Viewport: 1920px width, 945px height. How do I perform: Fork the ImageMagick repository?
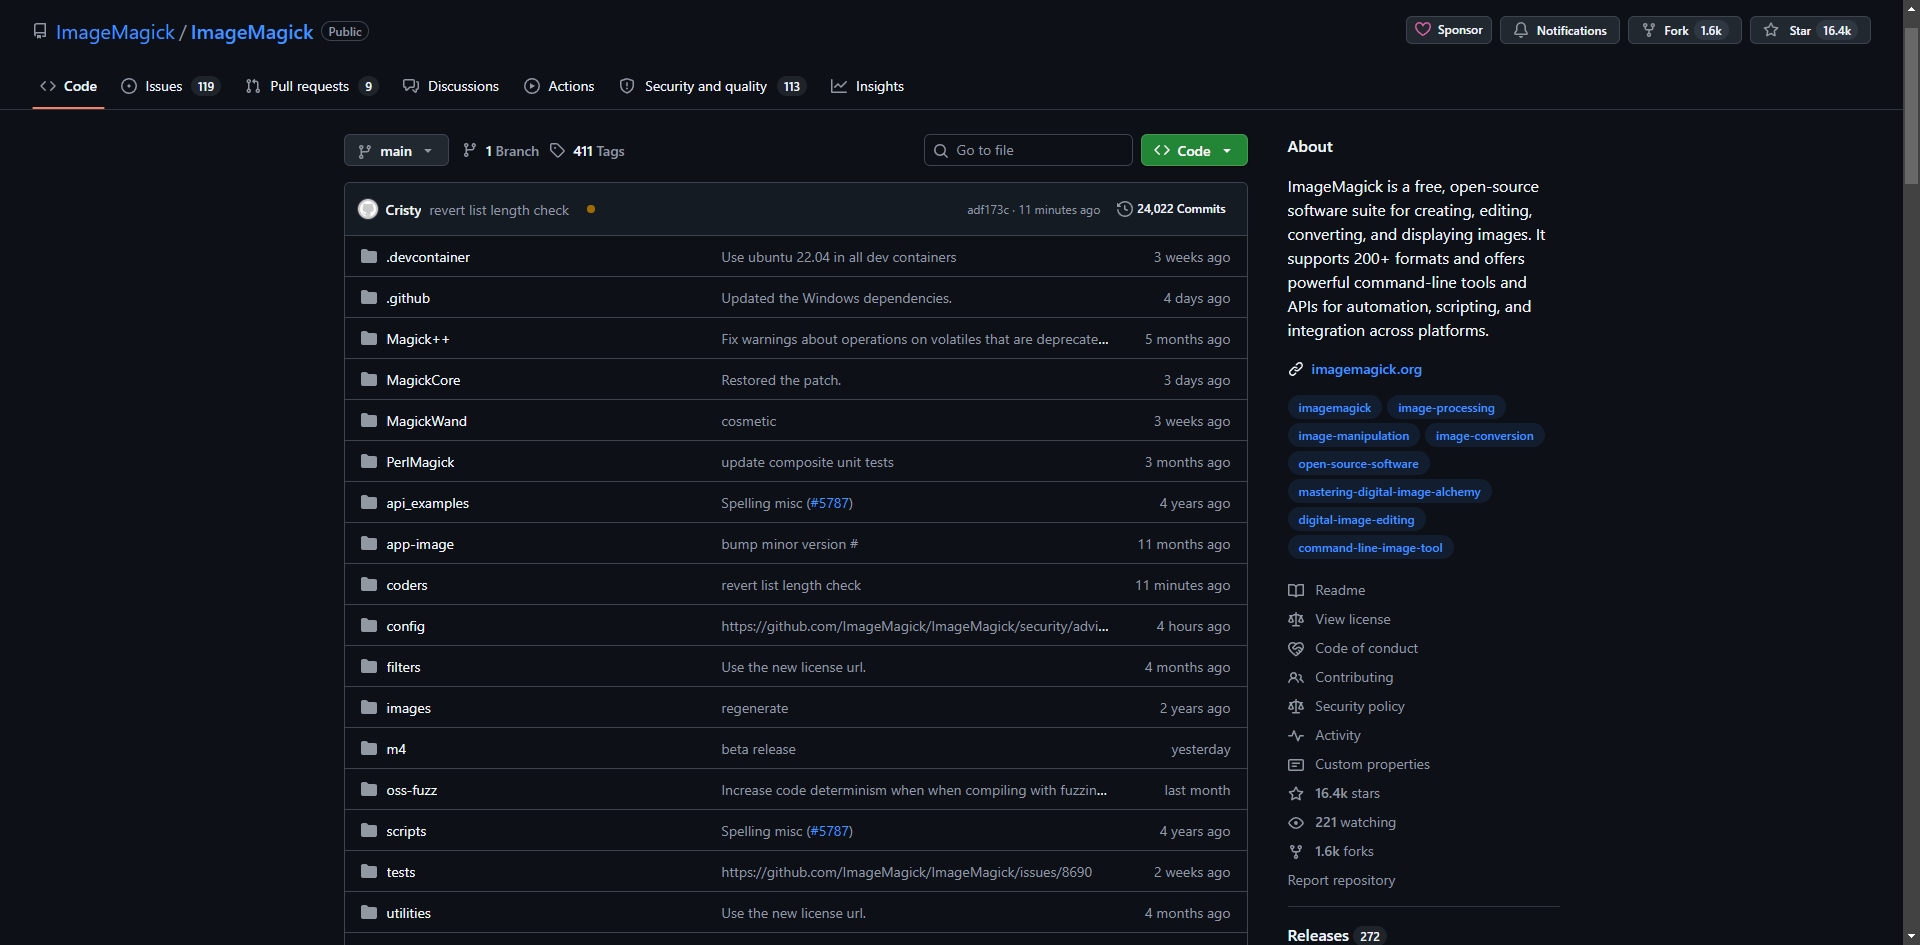[x=1685, y=30]
